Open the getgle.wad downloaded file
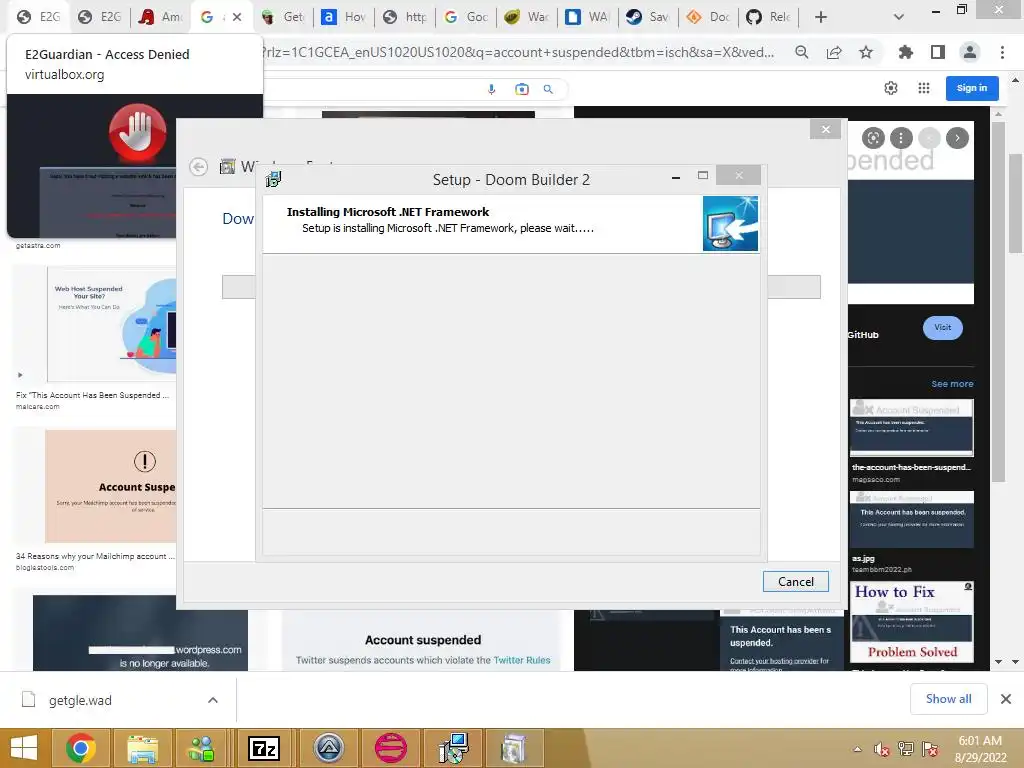1024x768 pixels. click(80, 700)
